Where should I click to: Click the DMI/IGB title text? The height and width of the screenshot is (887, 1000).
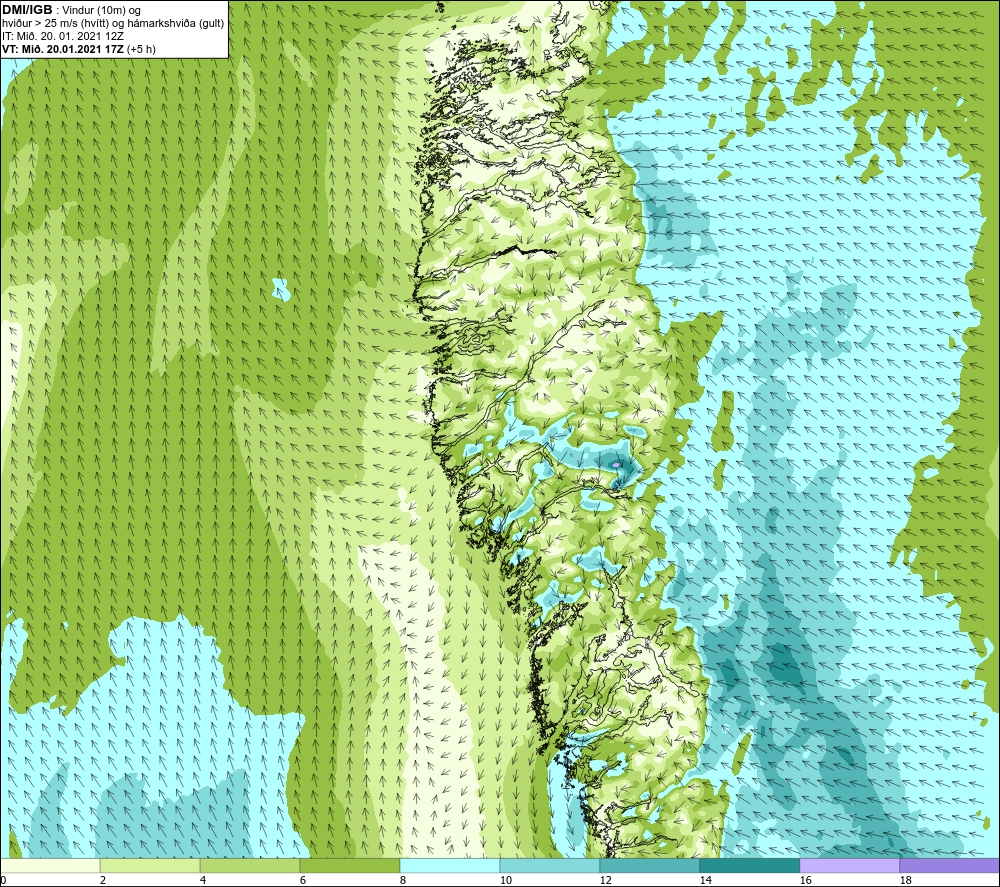(x=27, y=10)
